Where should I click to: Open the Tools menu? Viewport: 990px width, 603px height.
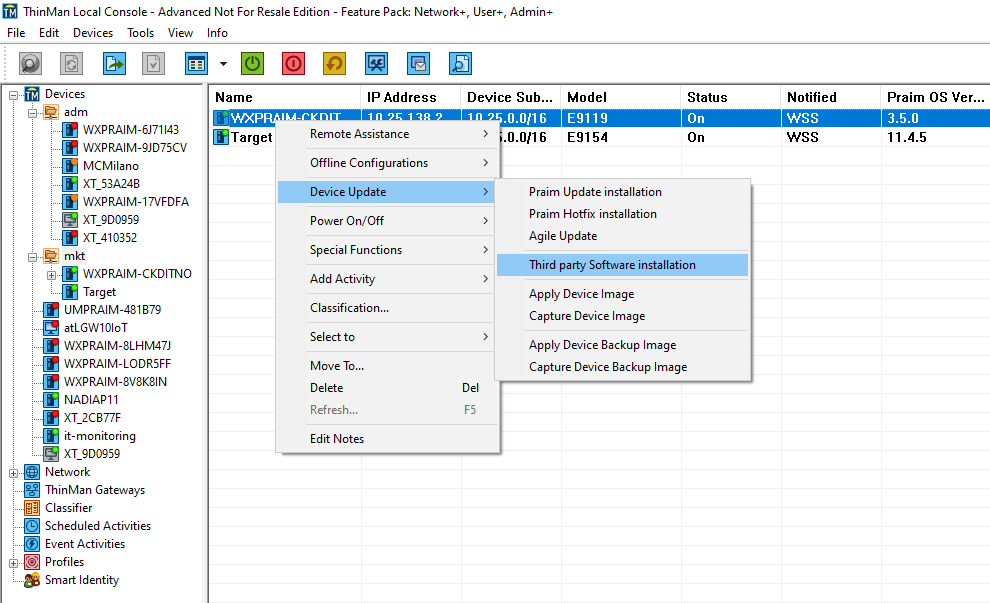[x=140, y=33]
